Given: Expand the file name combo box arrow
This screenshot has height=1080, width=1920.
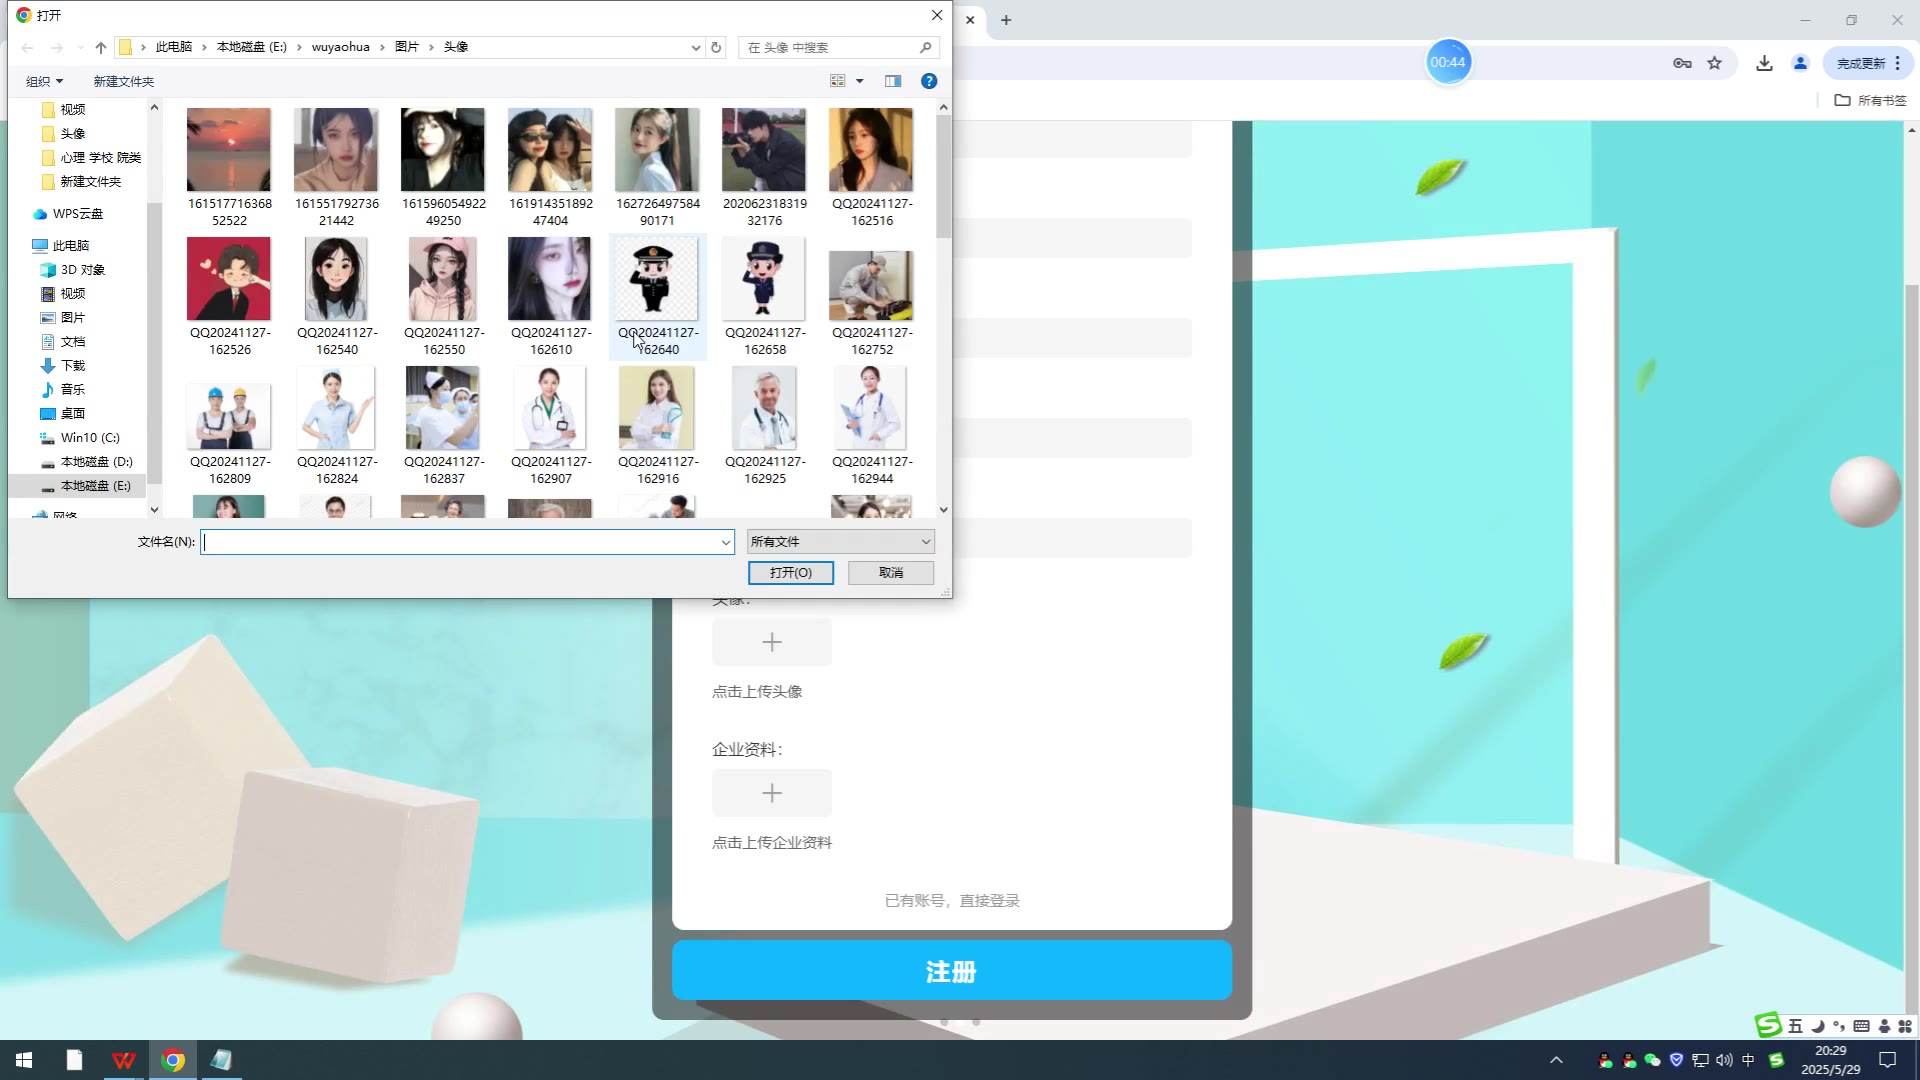Looking at the screenshot, I should [x=726, y=542].
